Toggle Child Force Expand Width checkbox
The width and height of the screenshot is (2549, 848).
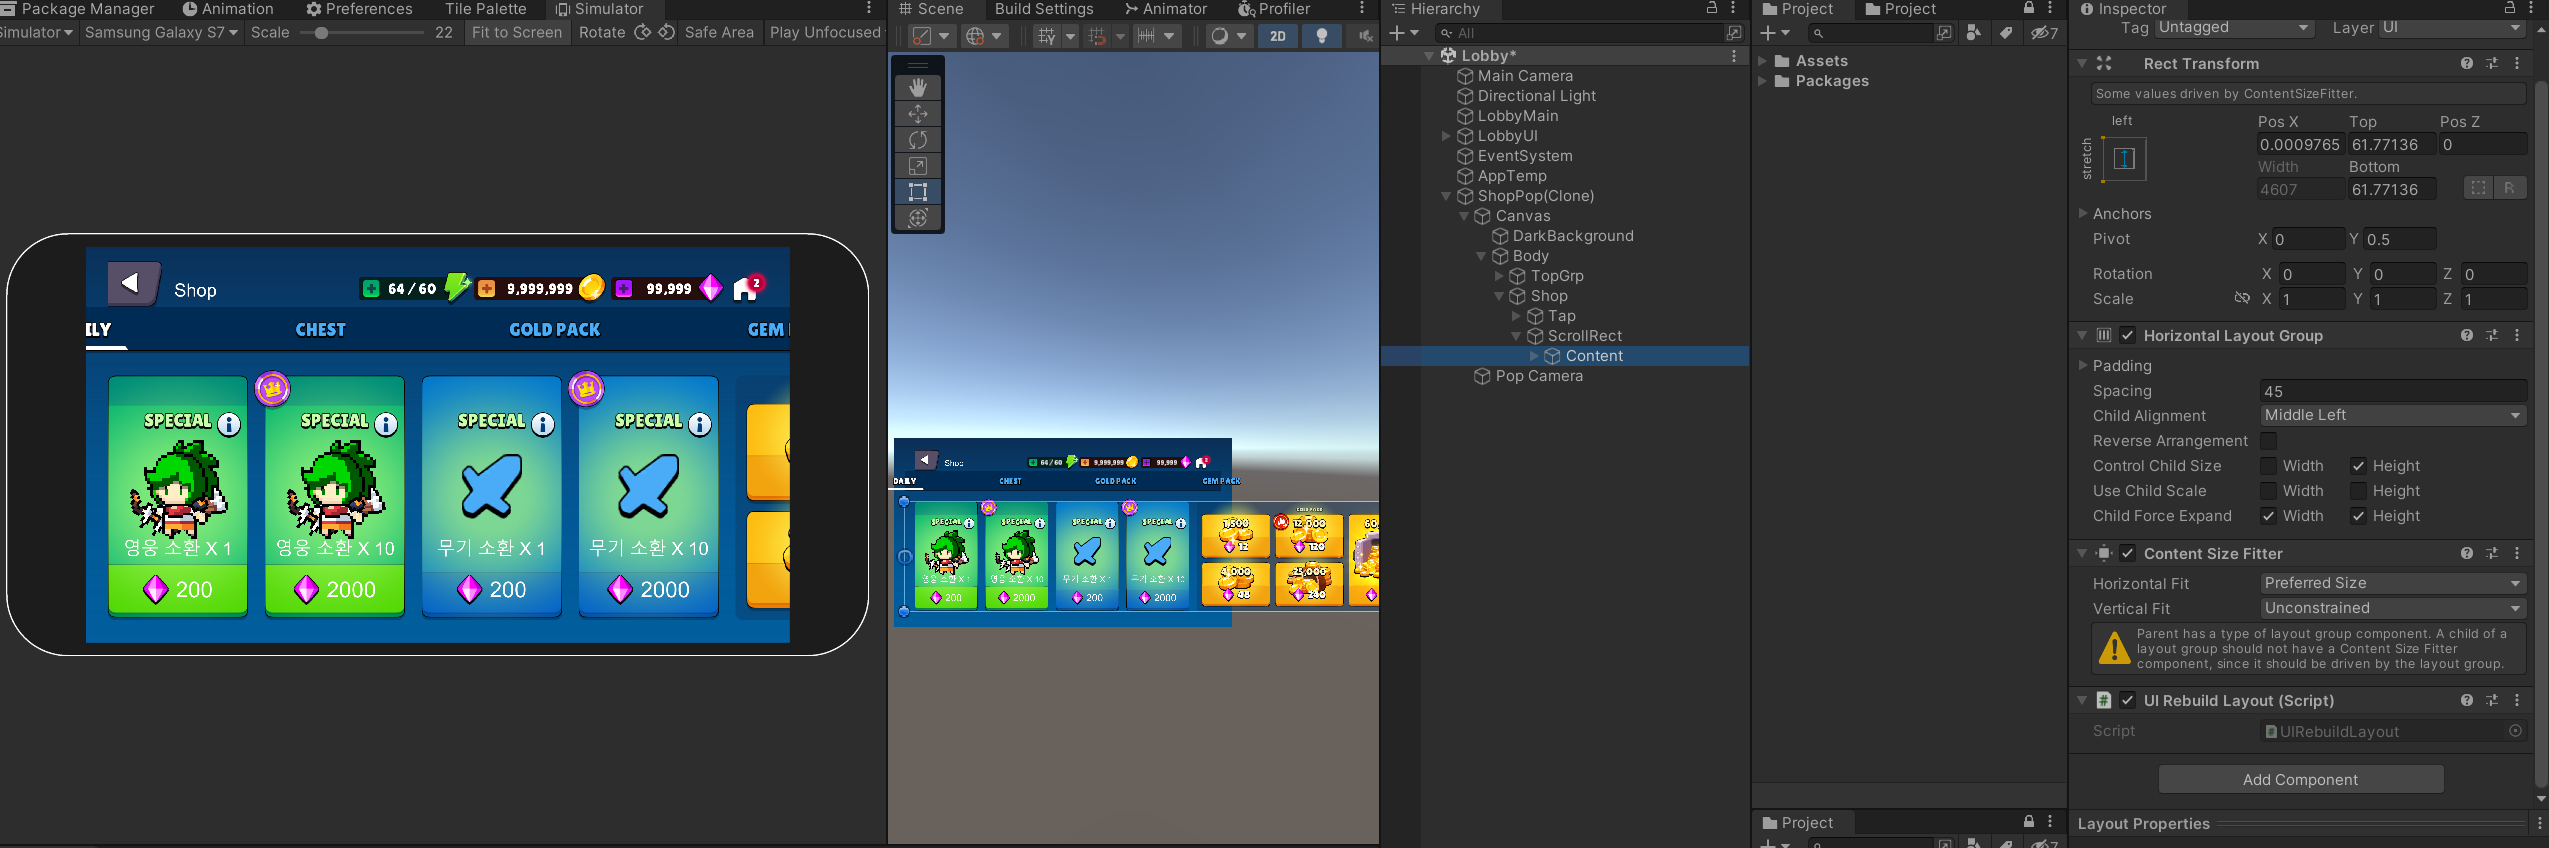(x=2269, y=516)
